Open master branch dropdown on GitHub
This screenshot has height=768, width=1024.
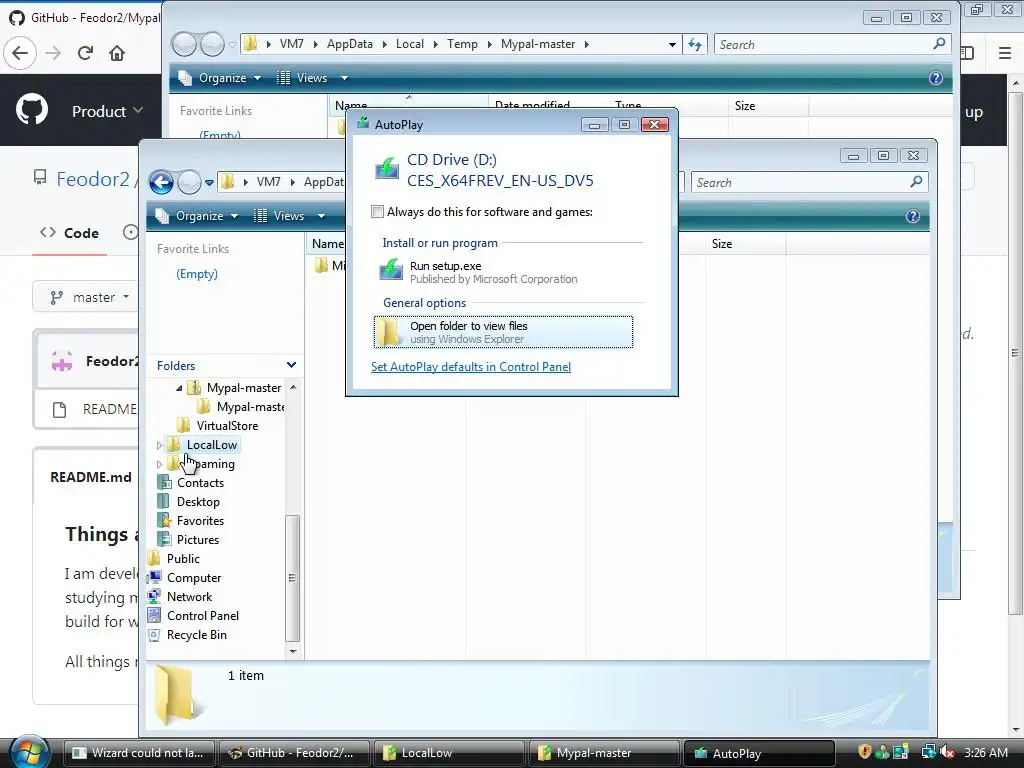pyautogui.click(x=88, y=297)
